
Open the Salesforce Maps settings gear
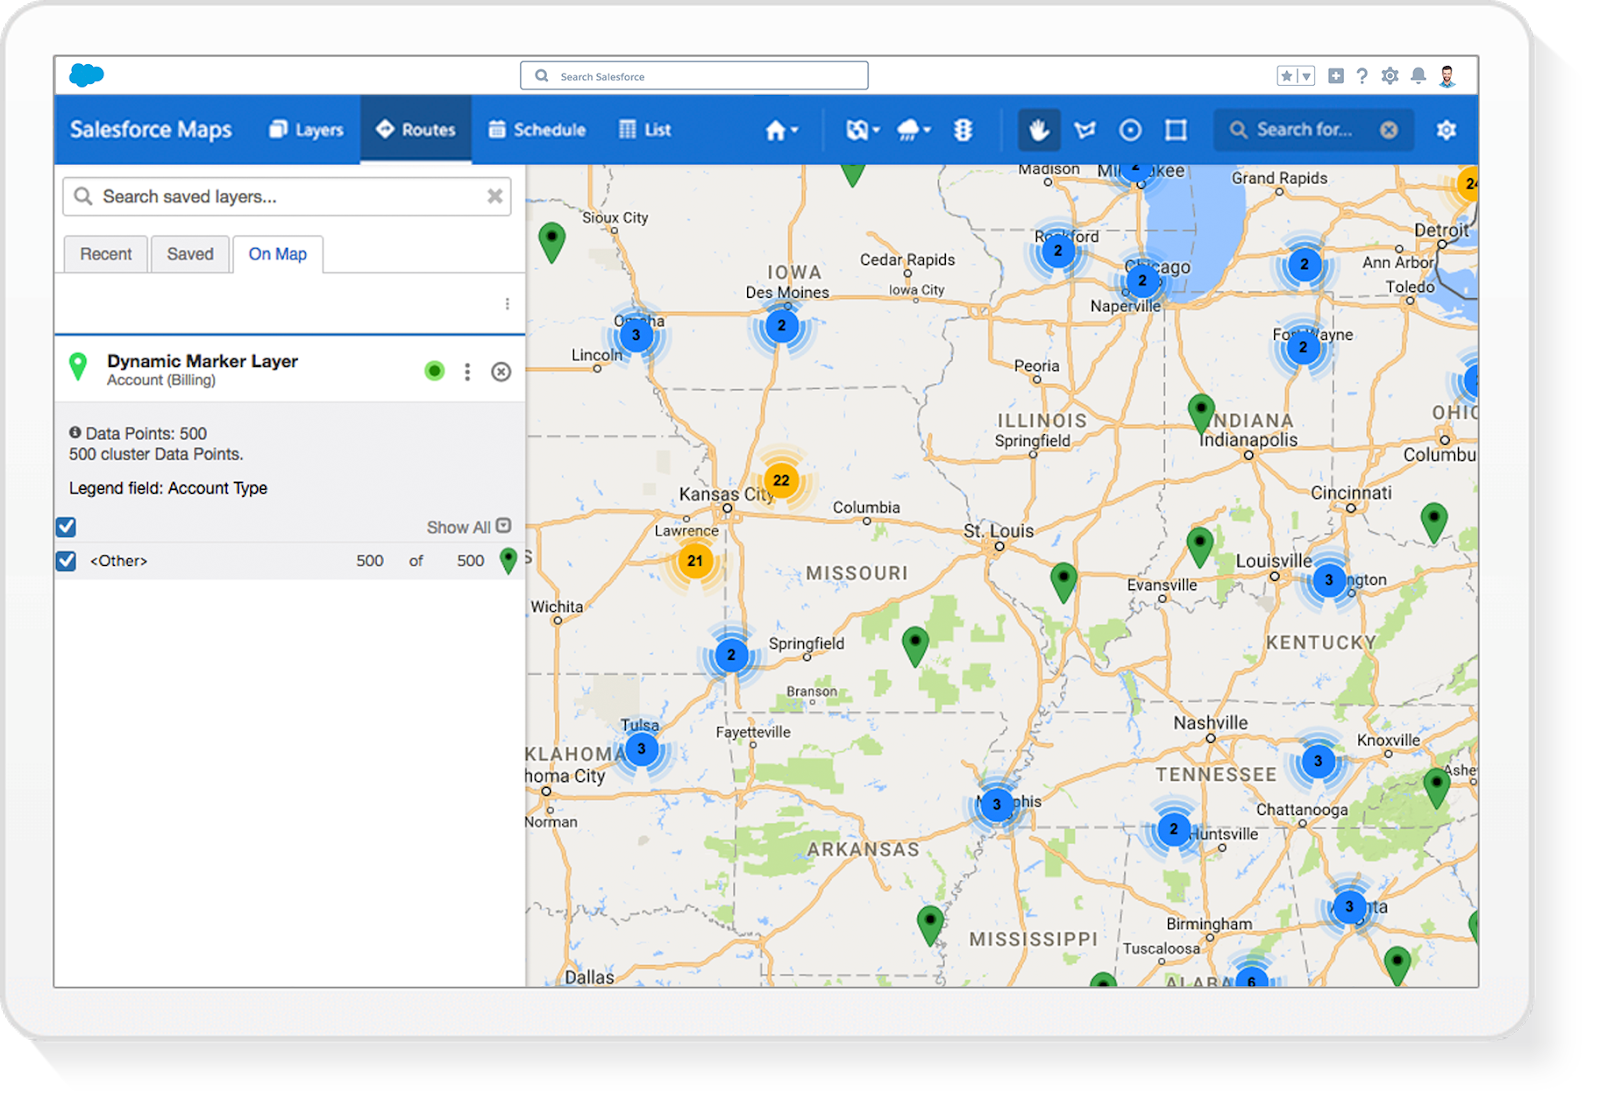(x=1446, y=130)
